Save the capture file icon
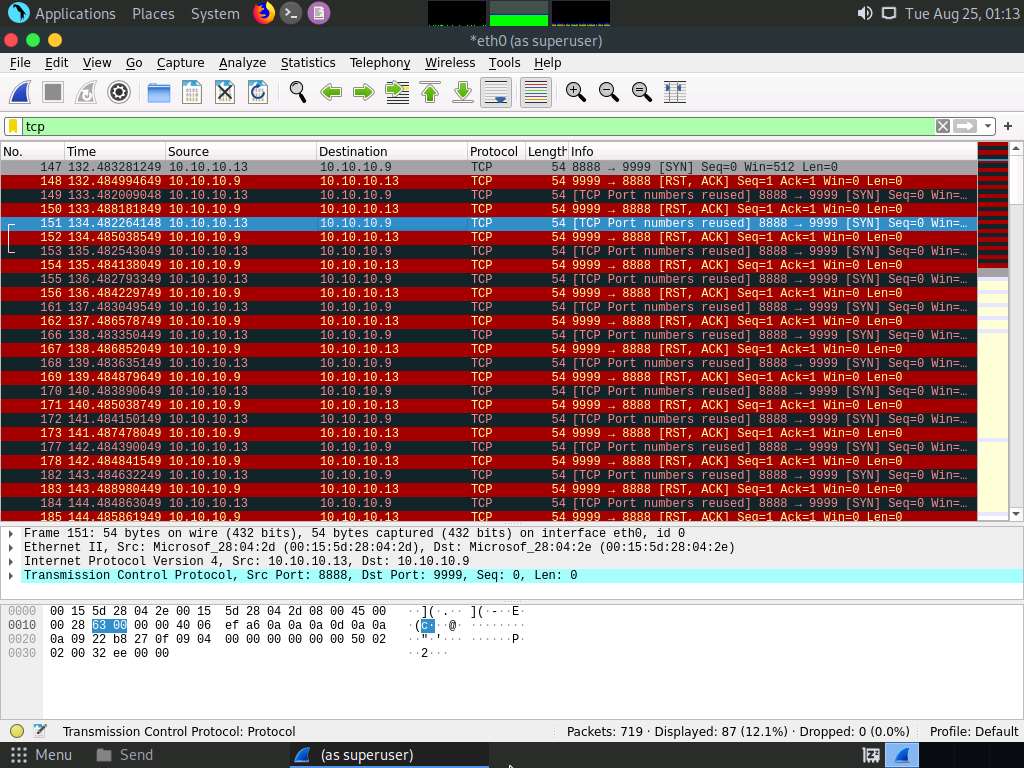Screen dimensions: 1024x768 (x=191, y=92)
